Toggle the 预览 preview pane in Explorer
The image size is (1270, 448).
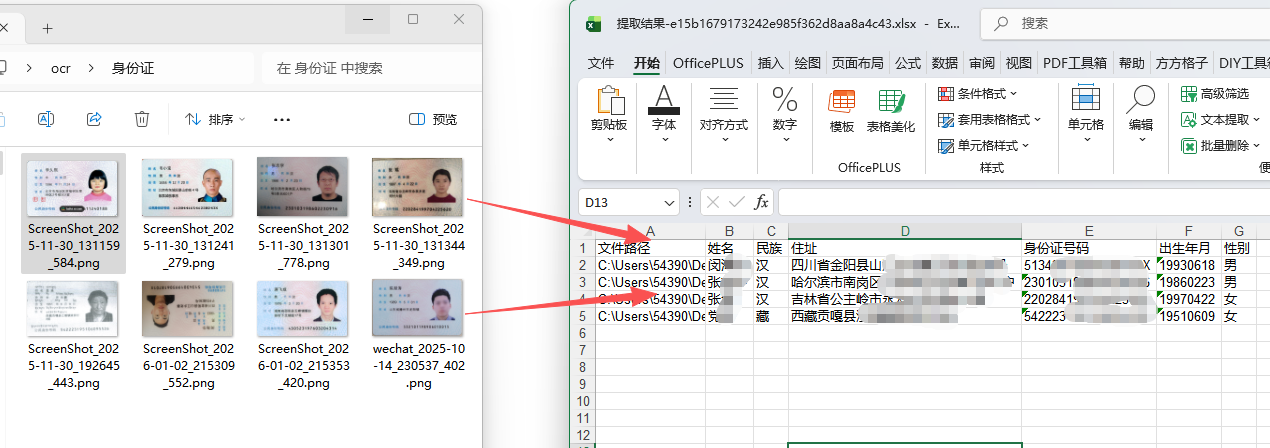pyautogui.click(x=433, y=119)
